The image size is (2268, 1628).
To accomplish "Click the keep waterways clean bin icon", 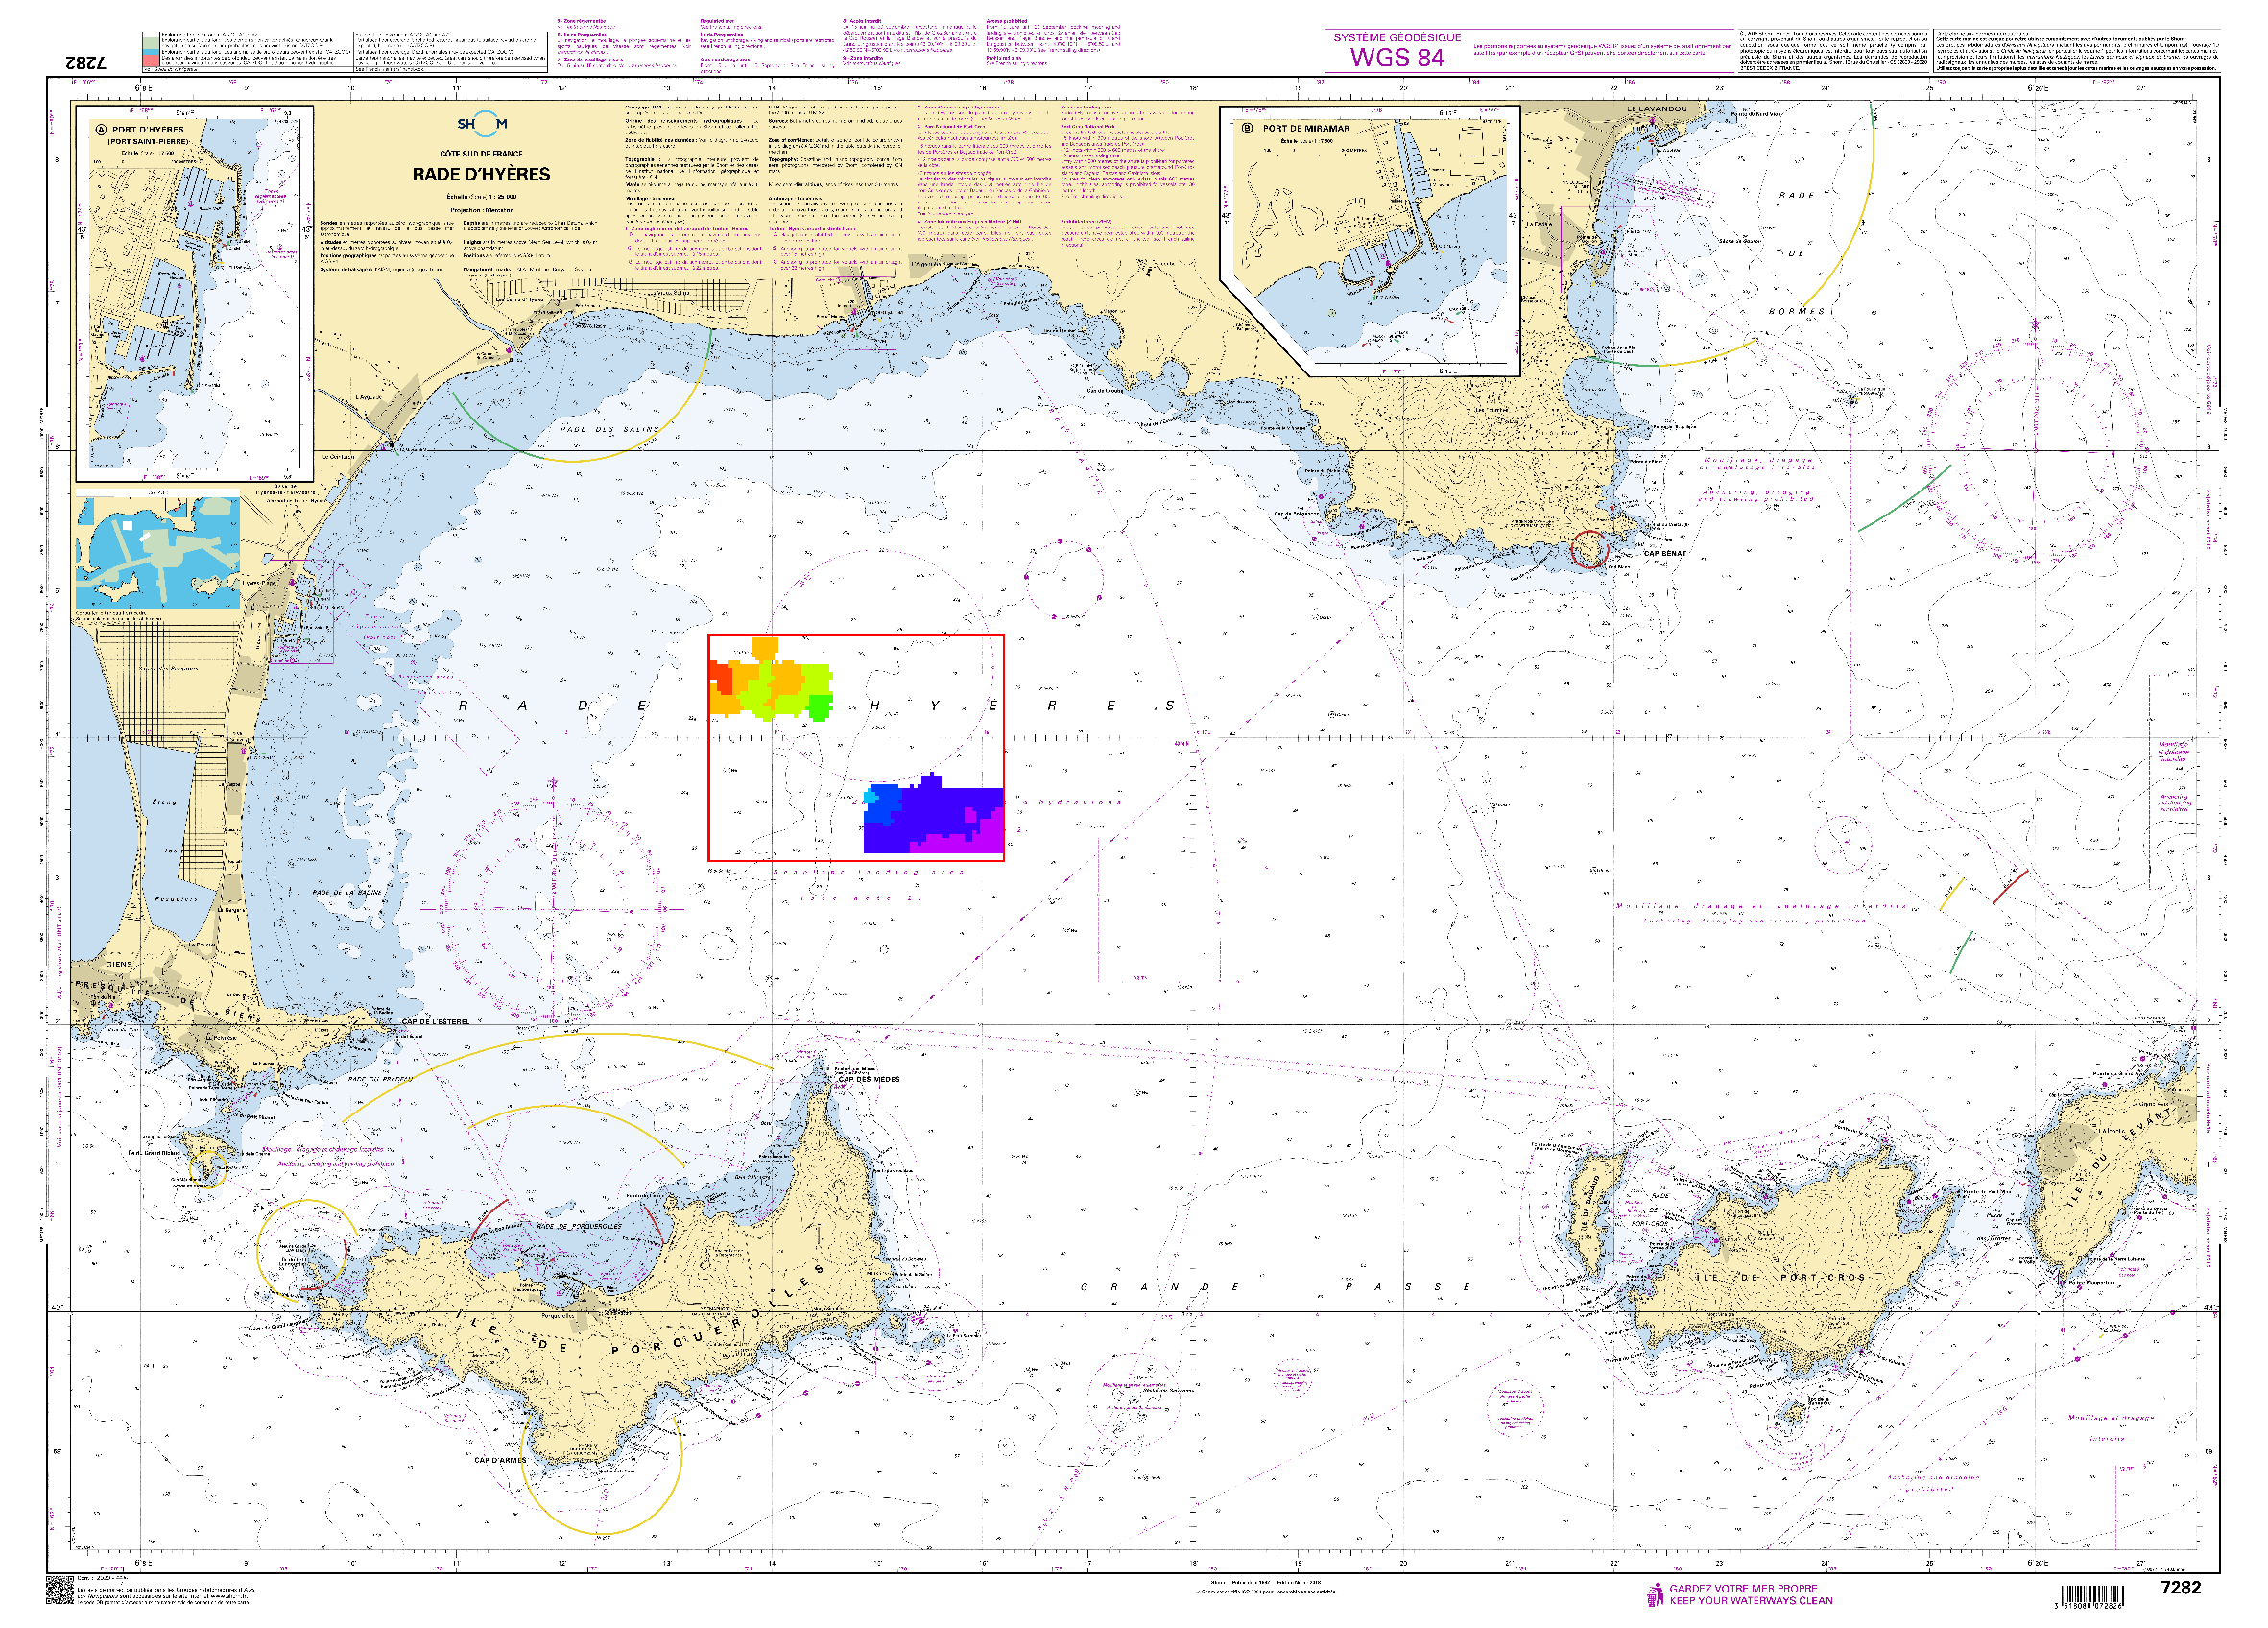I will click(x=1656, y=1594).
